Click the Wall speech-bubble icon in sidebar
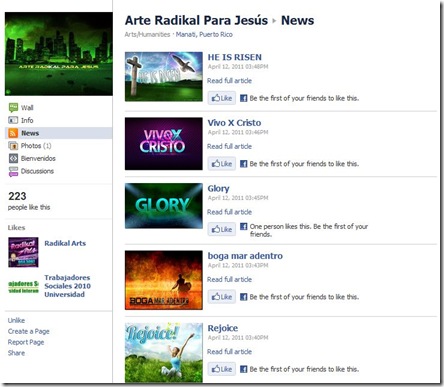Image resolution: width=444 pixels, height=387 pixels. tap(13, 107)
